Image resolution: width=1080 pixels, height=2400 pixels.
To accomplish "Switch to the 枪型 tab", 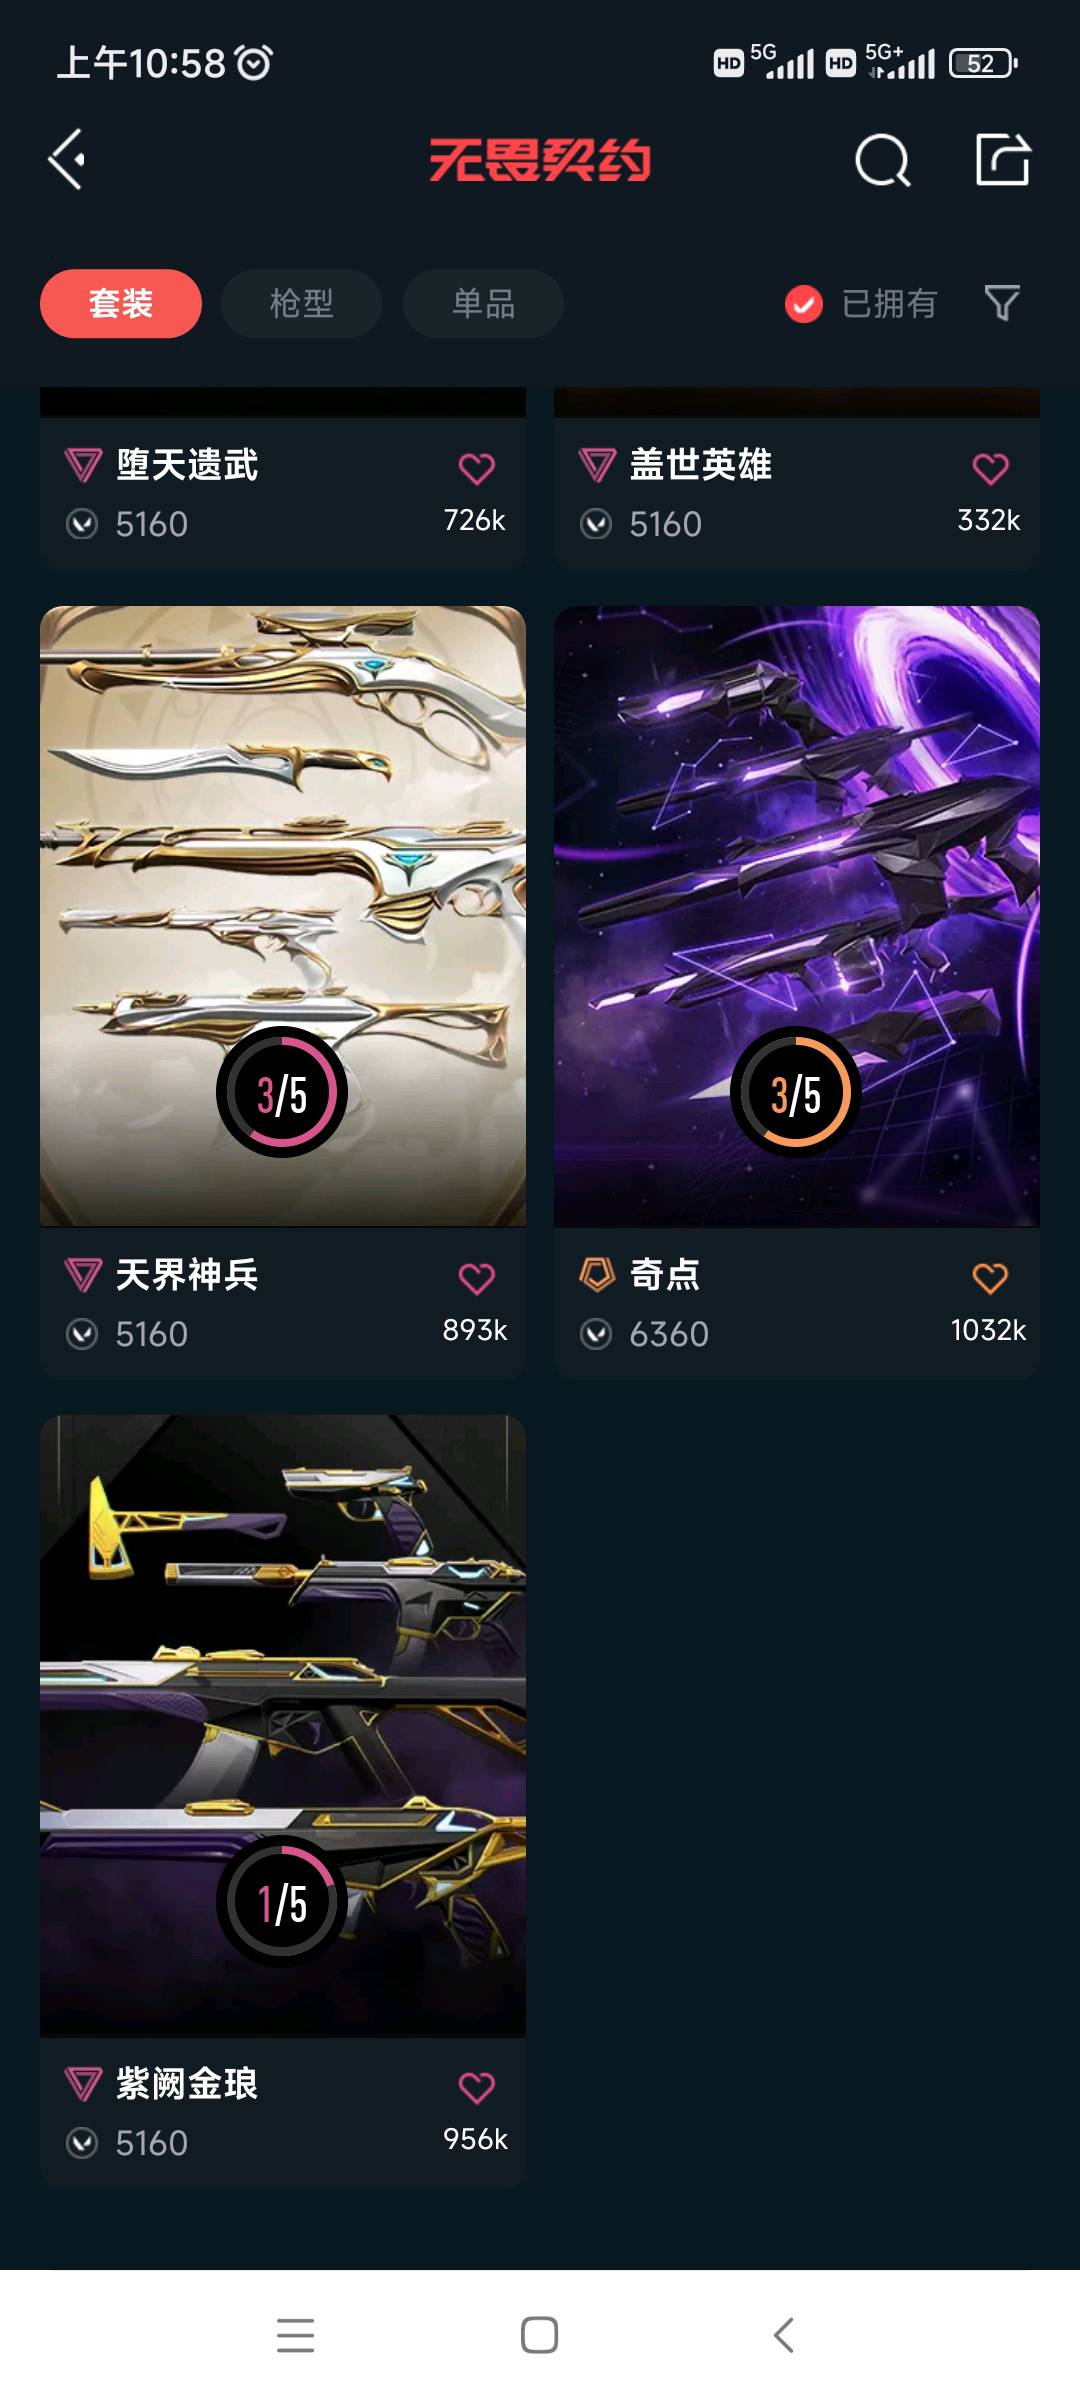I will pyautogui.click(x=301, y=303).
